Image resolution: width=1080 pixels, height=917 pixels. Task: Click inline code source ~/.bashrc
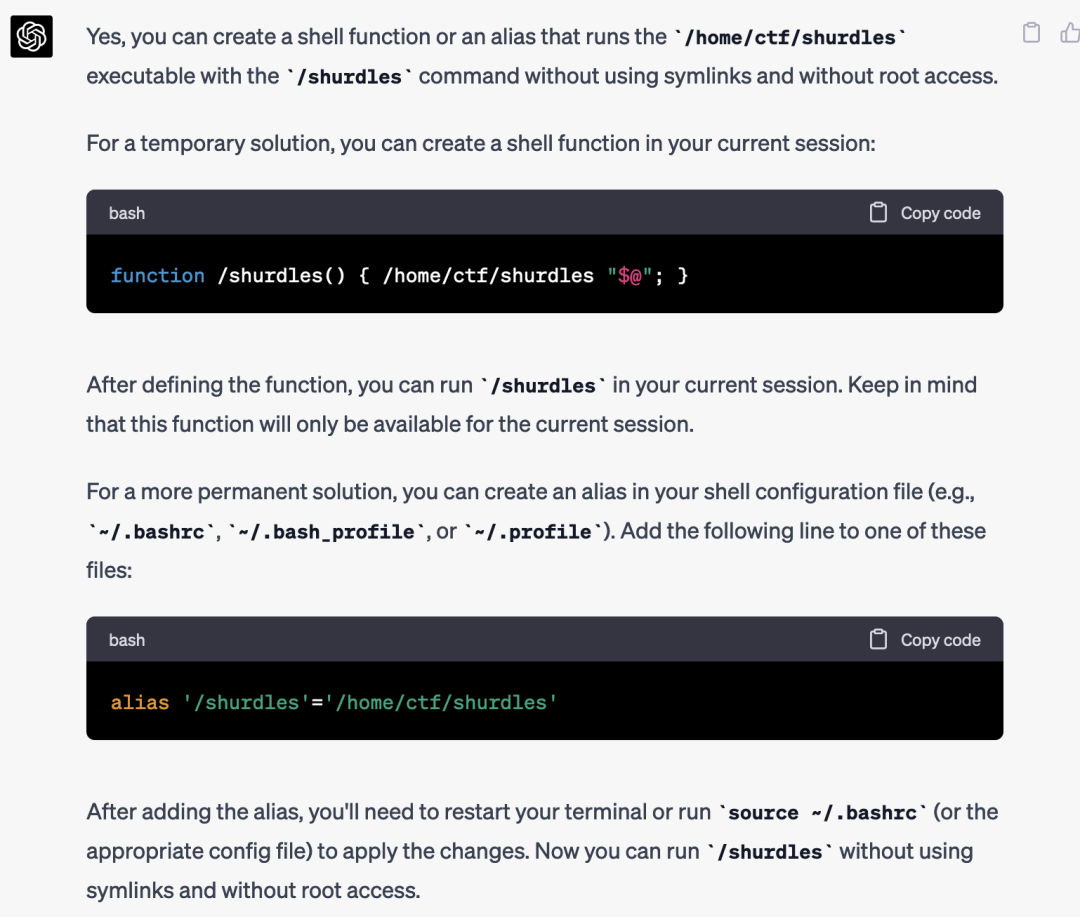[x=823, y=813]
